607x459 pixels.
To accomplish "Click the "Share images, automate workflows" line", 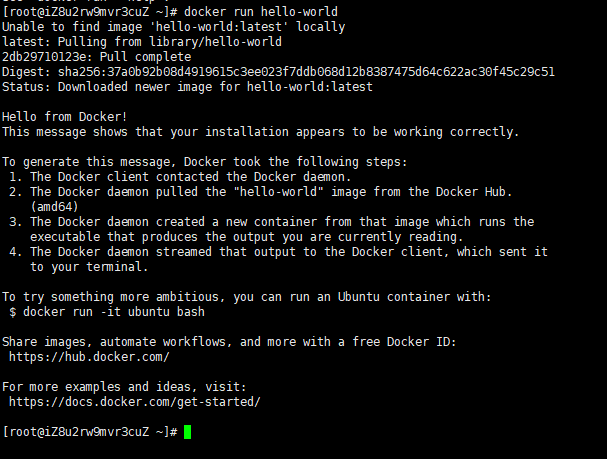I will pos(229,341).
